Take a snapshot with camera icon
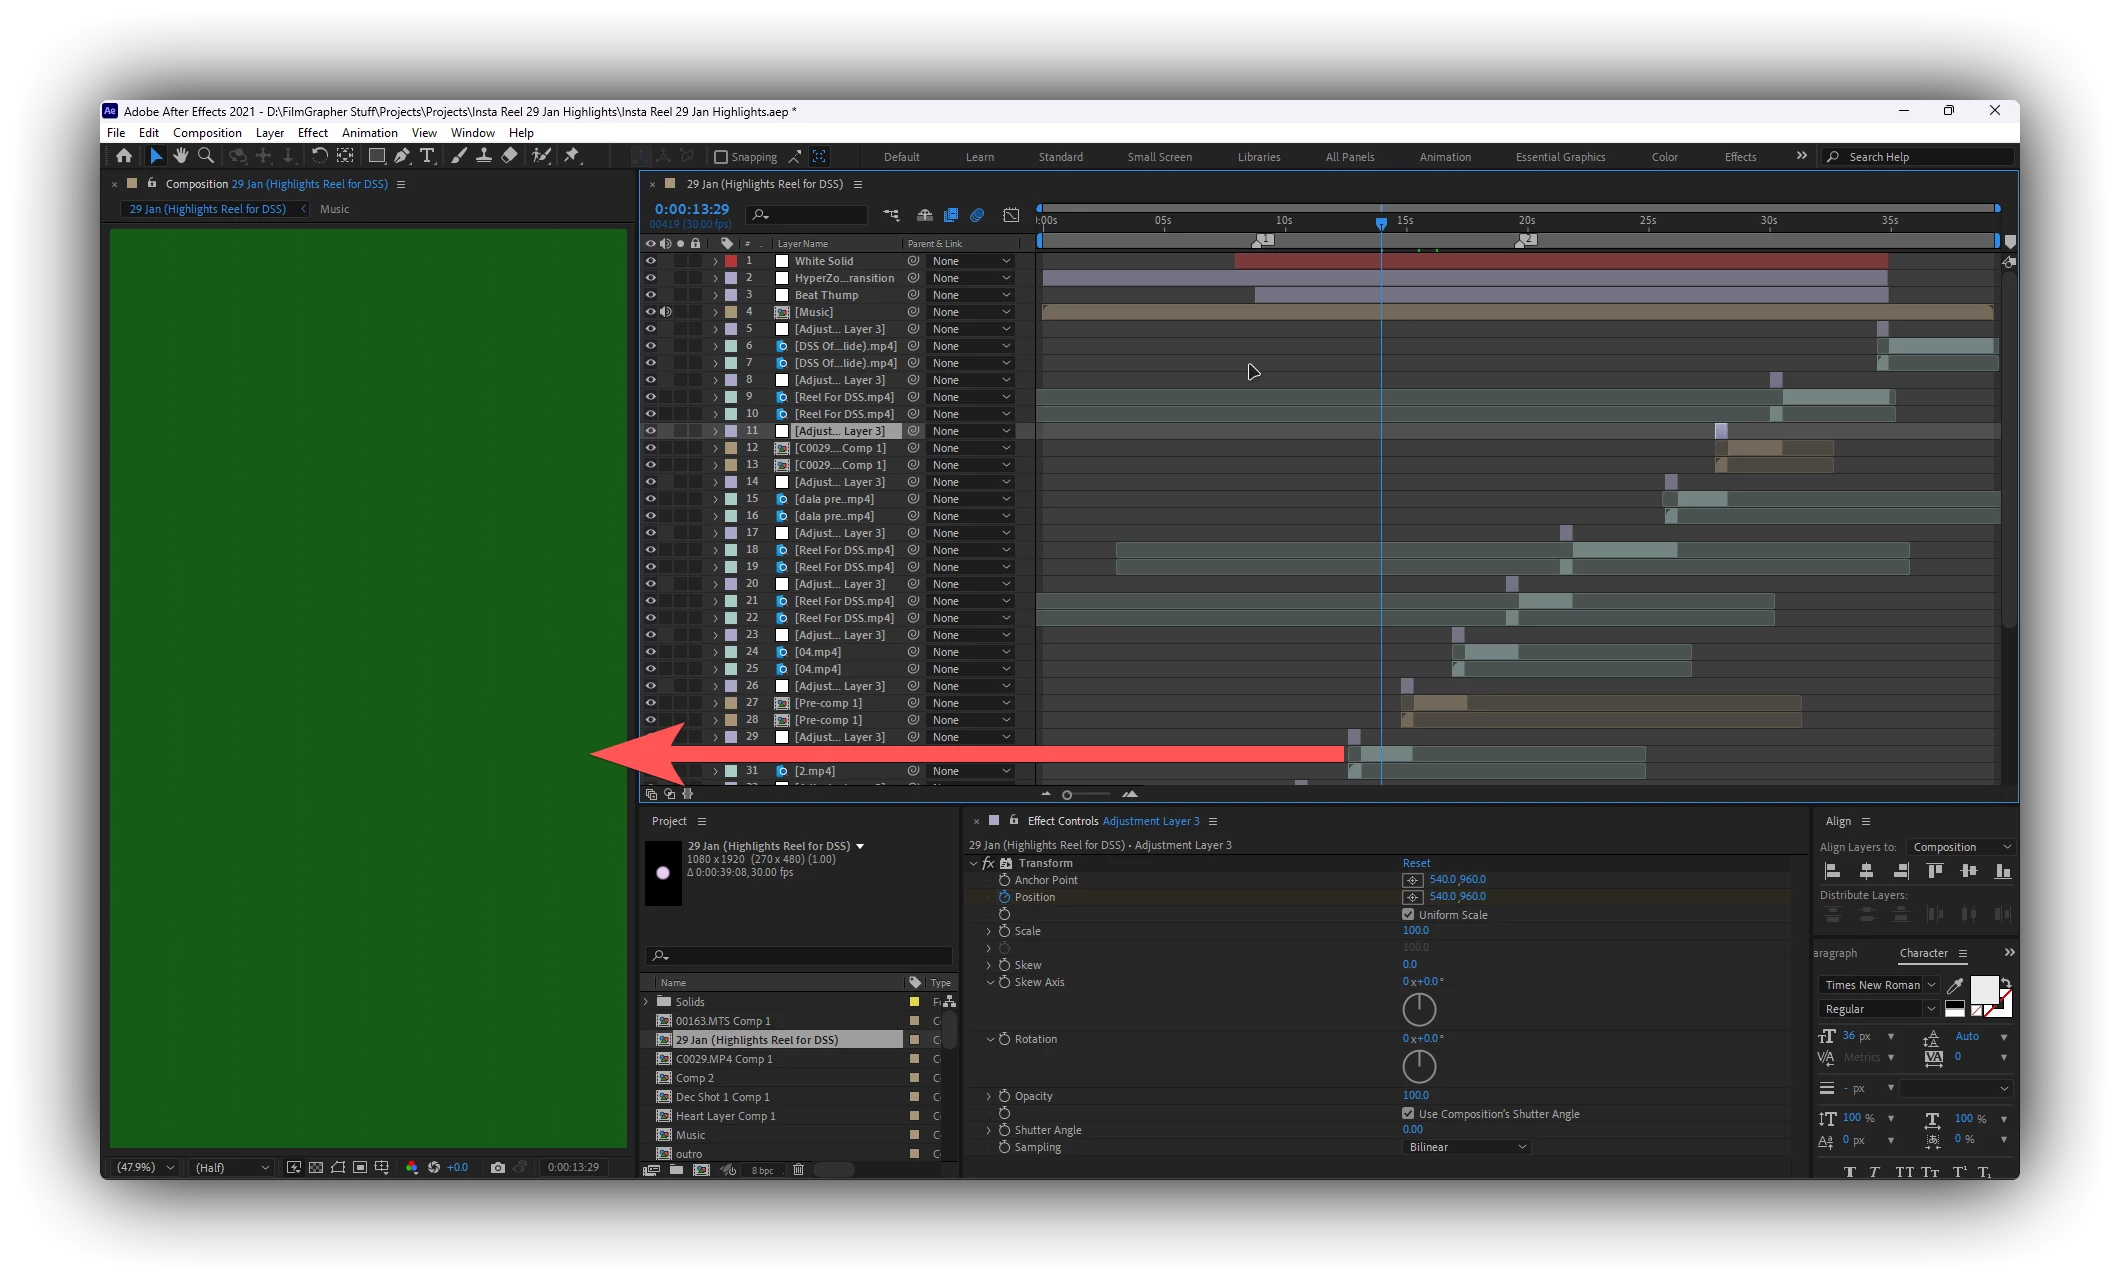 (498, 1167)
